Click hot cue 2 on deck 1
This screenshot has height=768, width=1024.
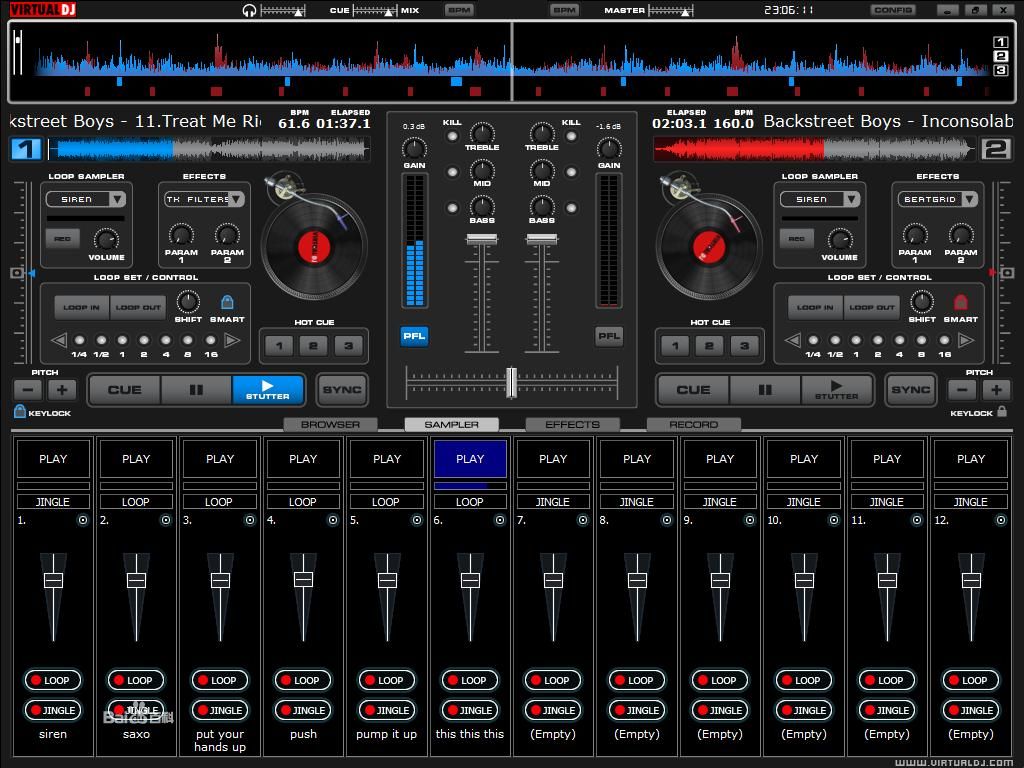(313, 345)
